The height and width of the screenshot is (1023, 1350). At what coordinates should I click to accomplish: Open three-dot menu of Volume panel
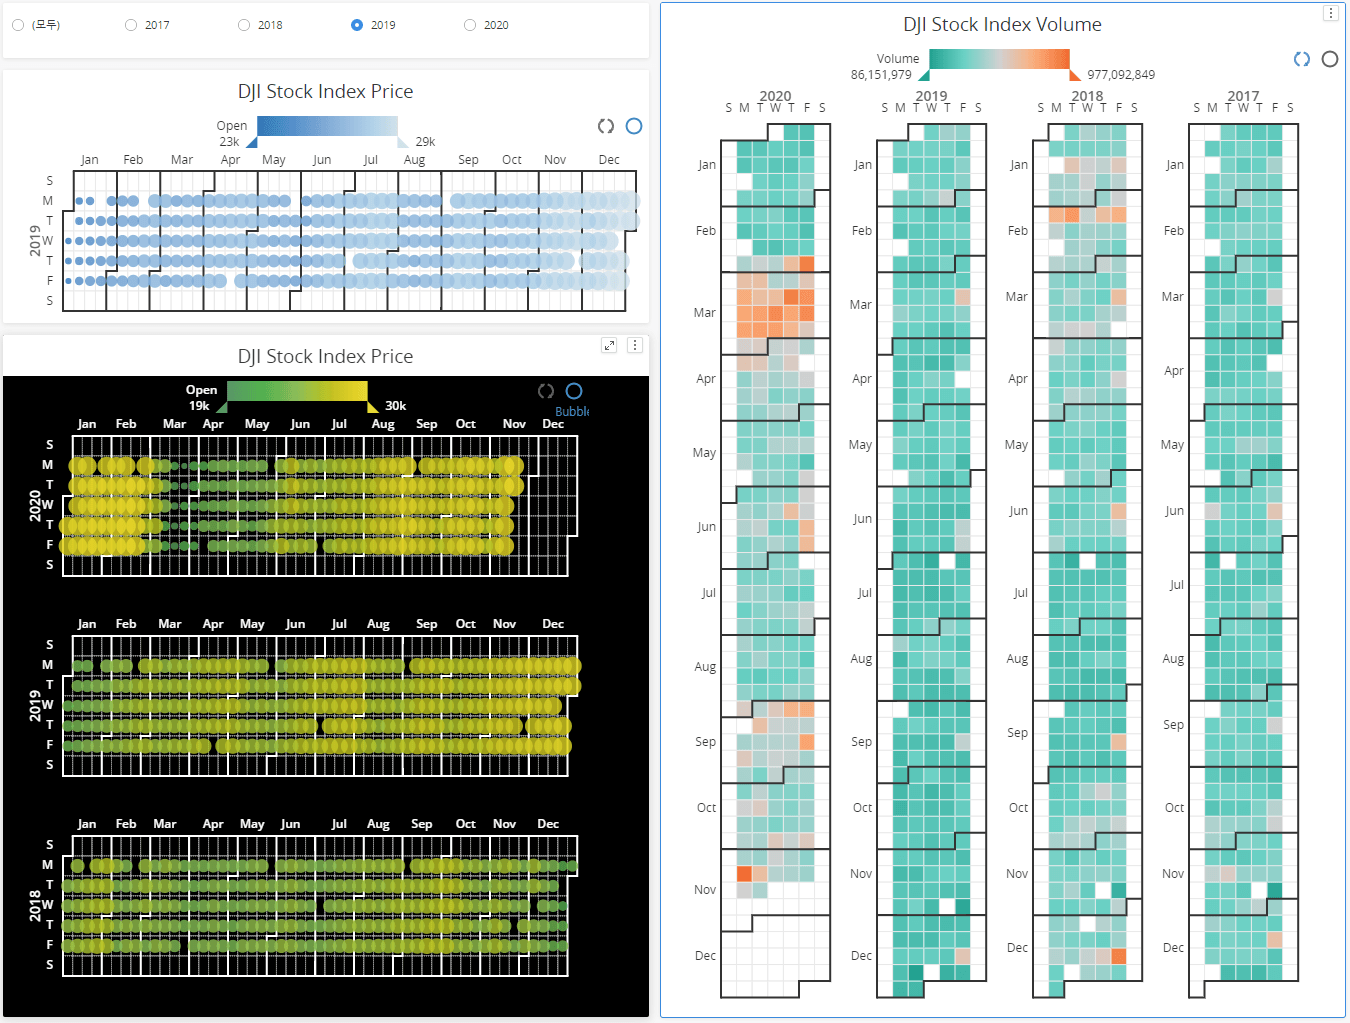click(1330, 13)
